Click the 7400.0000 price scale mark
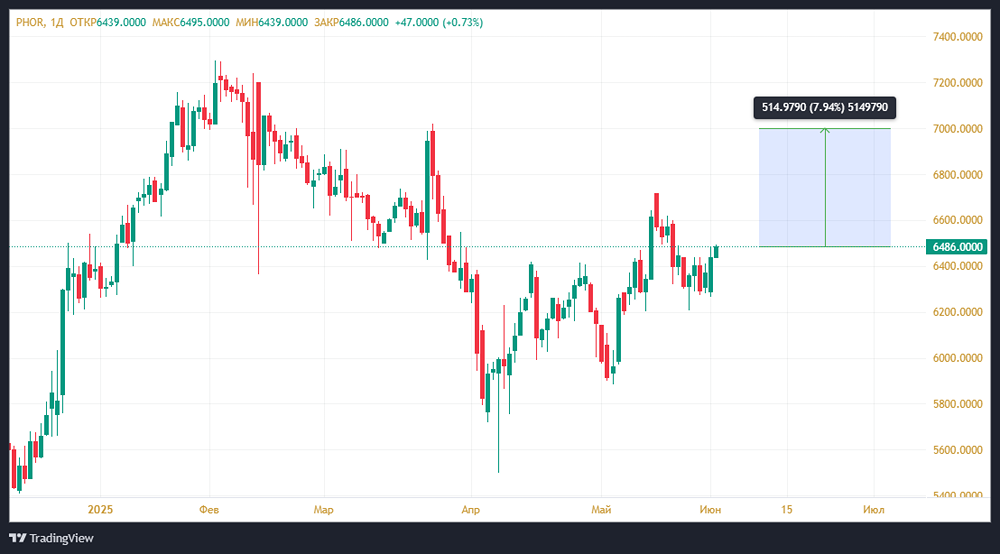Viewport: 1000px width, 554px height. [957, 37]
